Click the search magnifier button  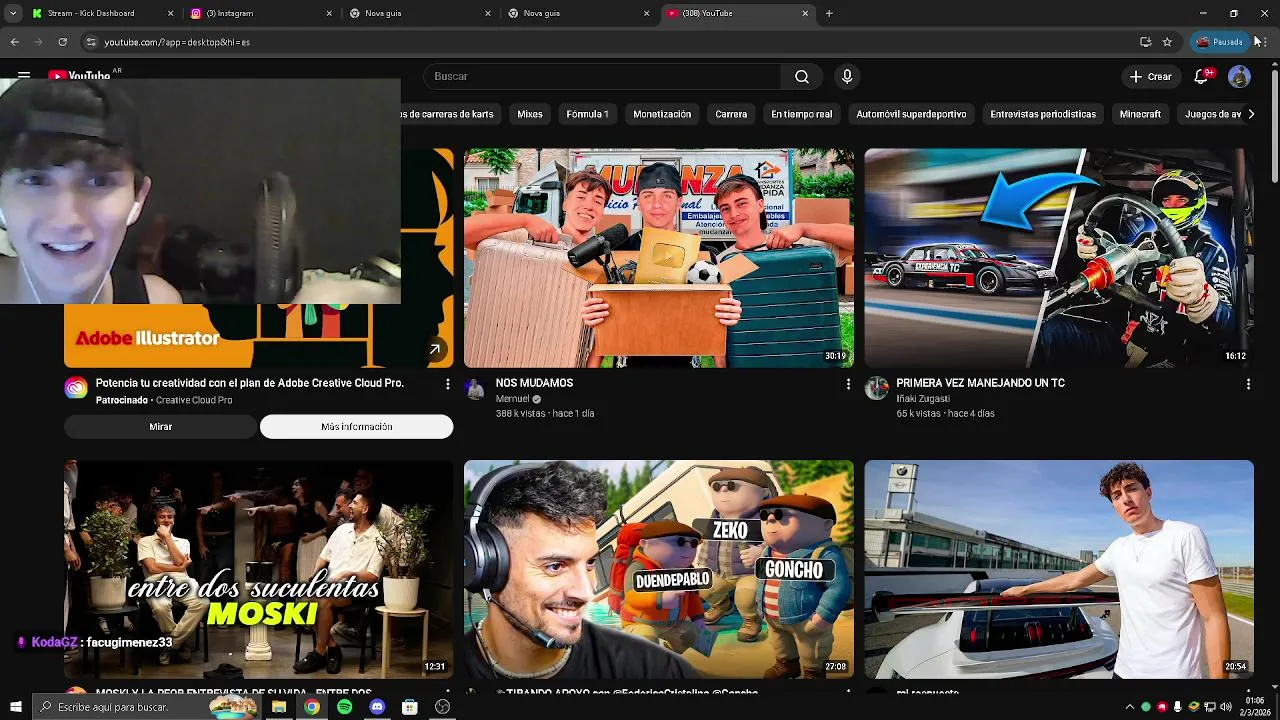802,77
